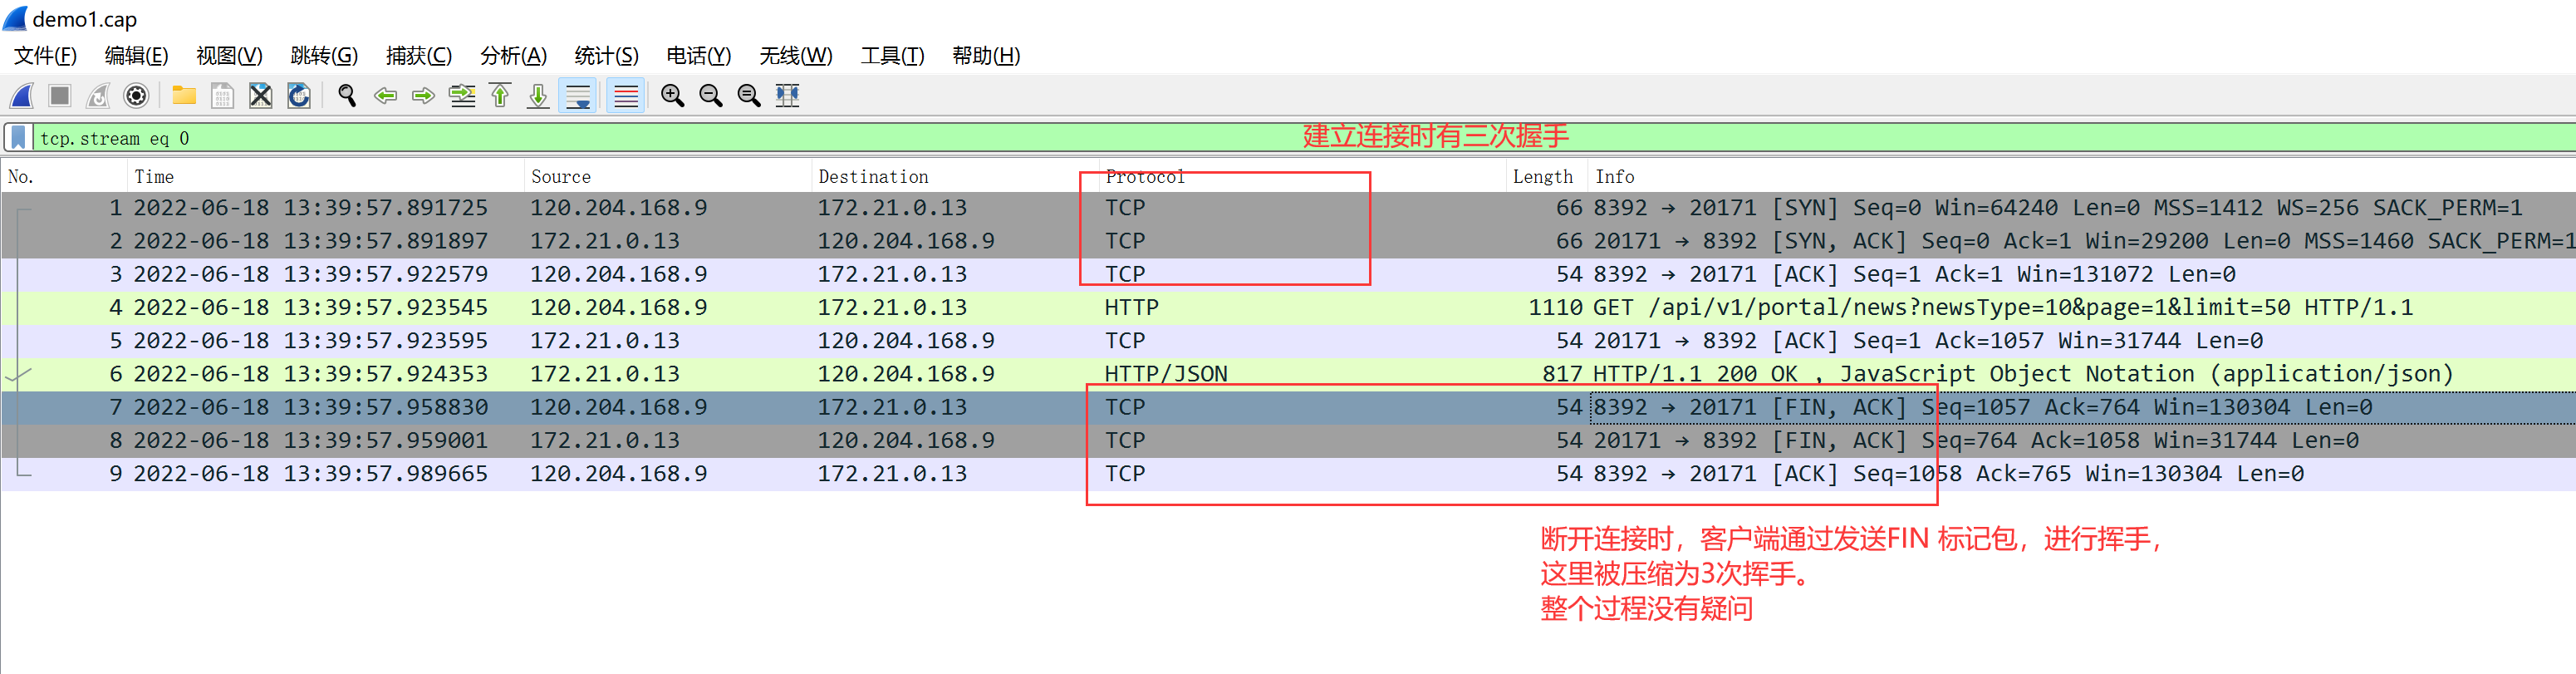The height and width of the screenshot is (674, 2576).
Task: Find a packet with magnifier icon
Action: coord(347,96)
